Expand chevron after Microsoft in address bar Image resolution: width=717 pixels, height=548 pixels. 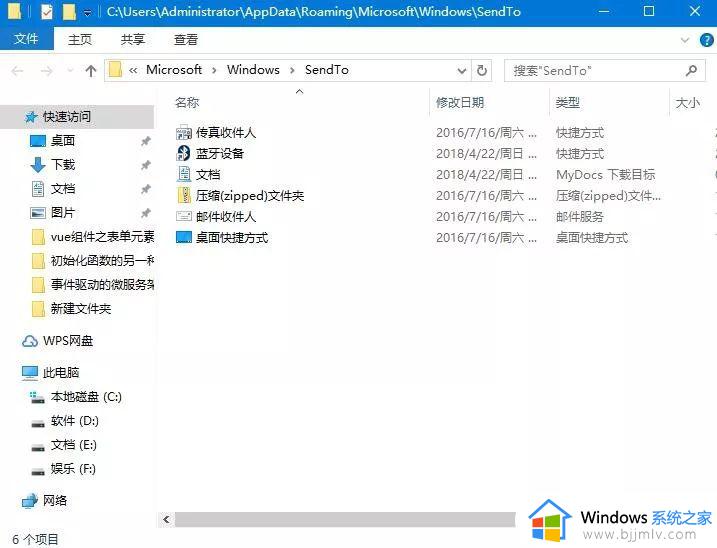coord(214,70)
